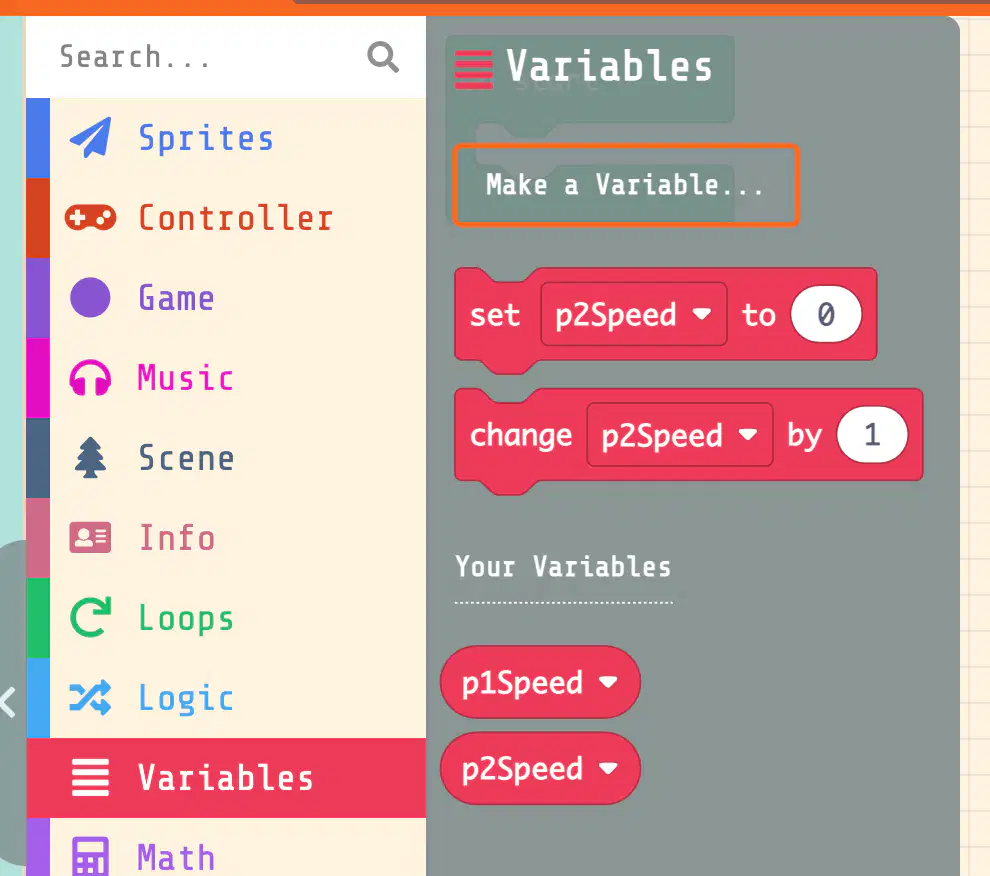Click the Make a Variable button
990x876 pixels.
626,185
